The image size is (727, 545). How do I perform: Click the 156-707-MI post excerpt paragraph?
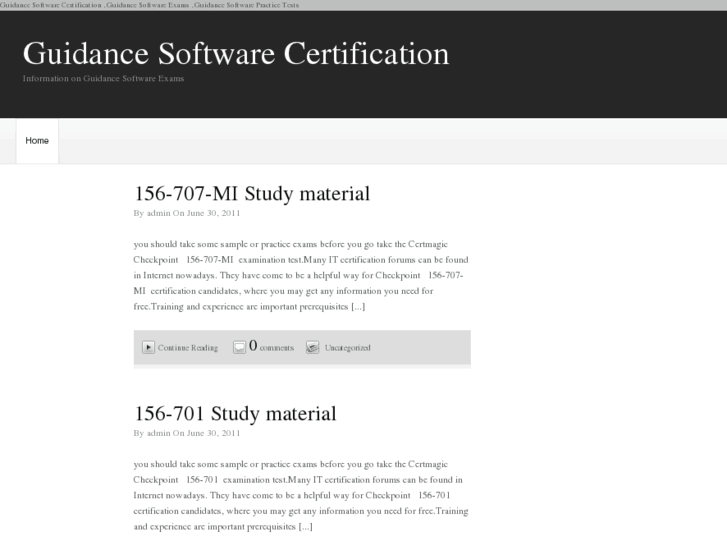301,276
